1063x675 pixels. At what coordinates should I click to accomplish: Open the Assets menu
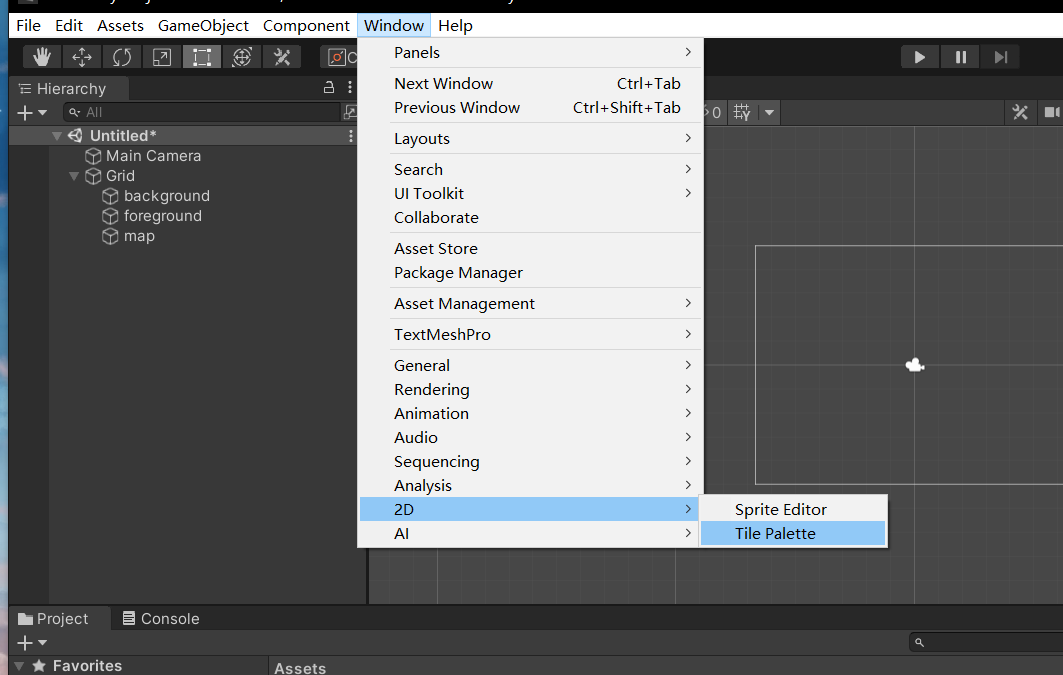[120, 26]
